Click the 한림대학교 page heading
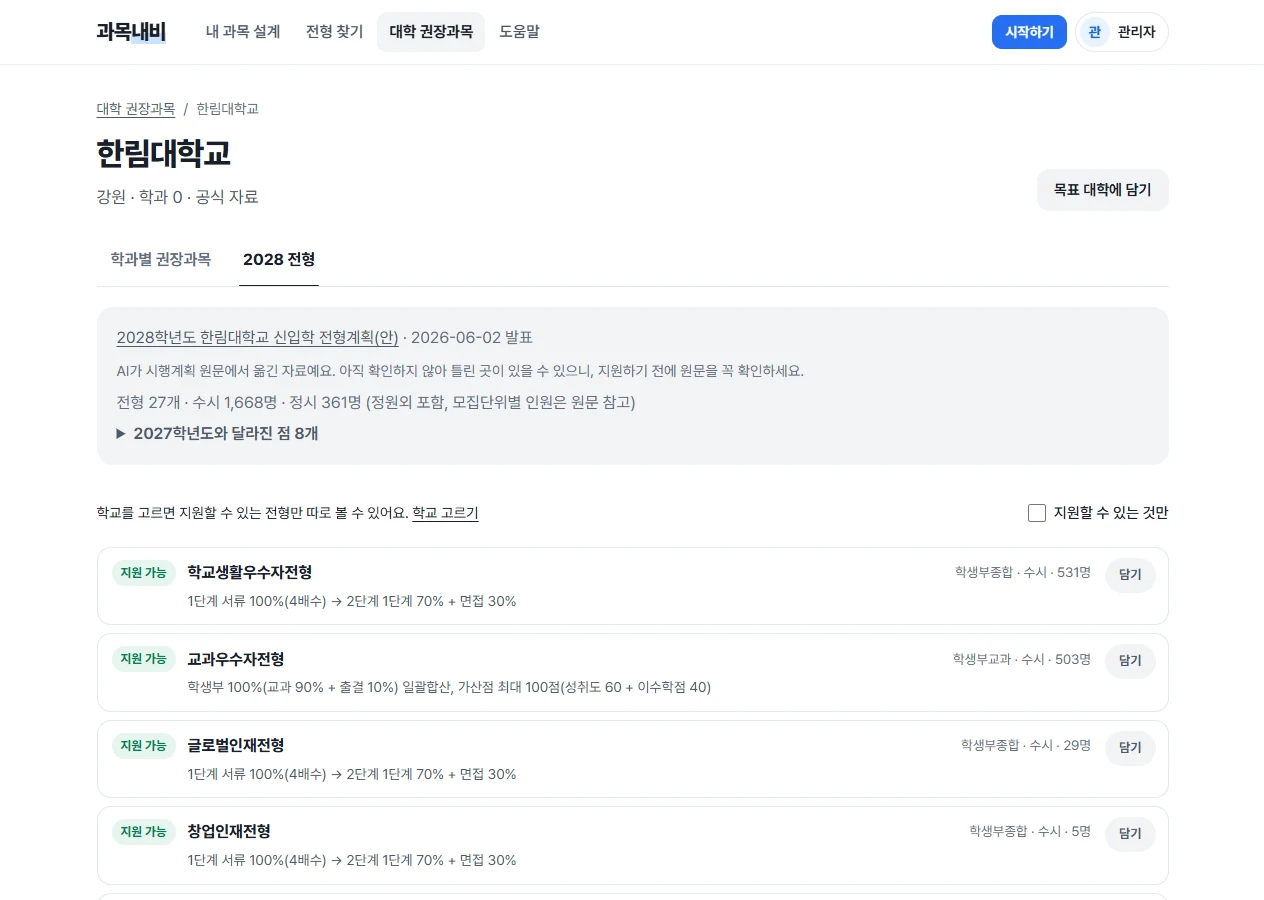 click(x=164, y=153)
